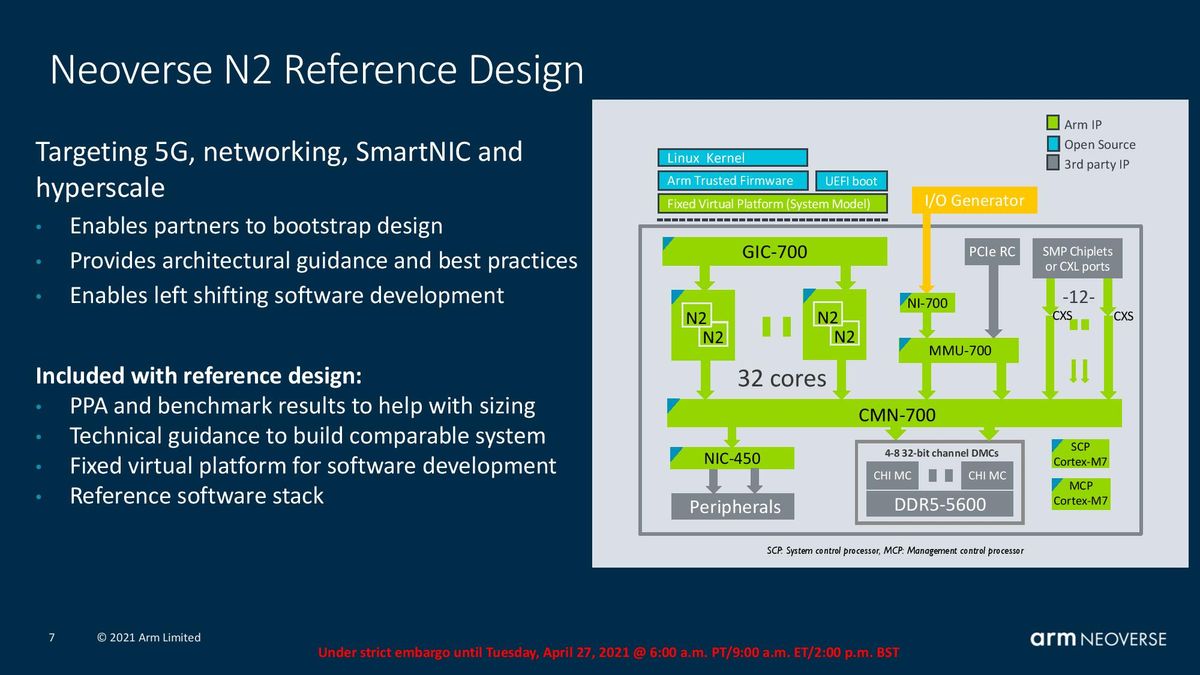
Task: Click the '© 2021 Arm Limited' copyright text
Action: 149,637
